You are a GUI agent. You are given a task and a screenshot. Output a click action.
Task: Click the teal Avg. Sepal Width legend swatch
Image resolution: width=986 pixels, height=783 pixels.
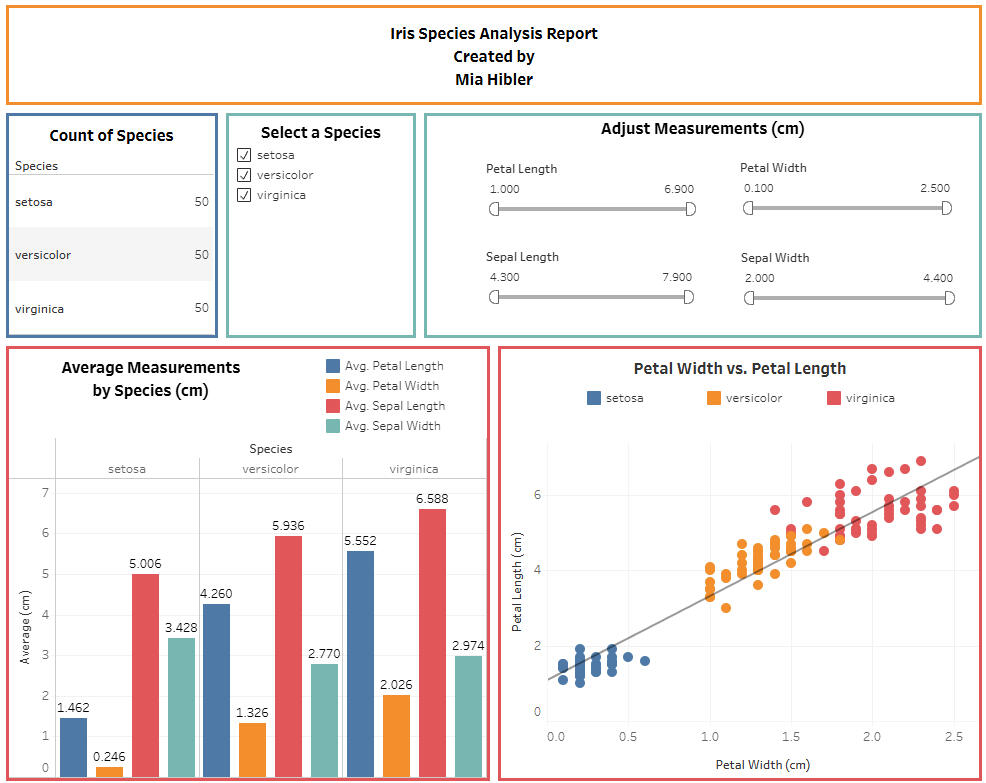tap(334, 426)
